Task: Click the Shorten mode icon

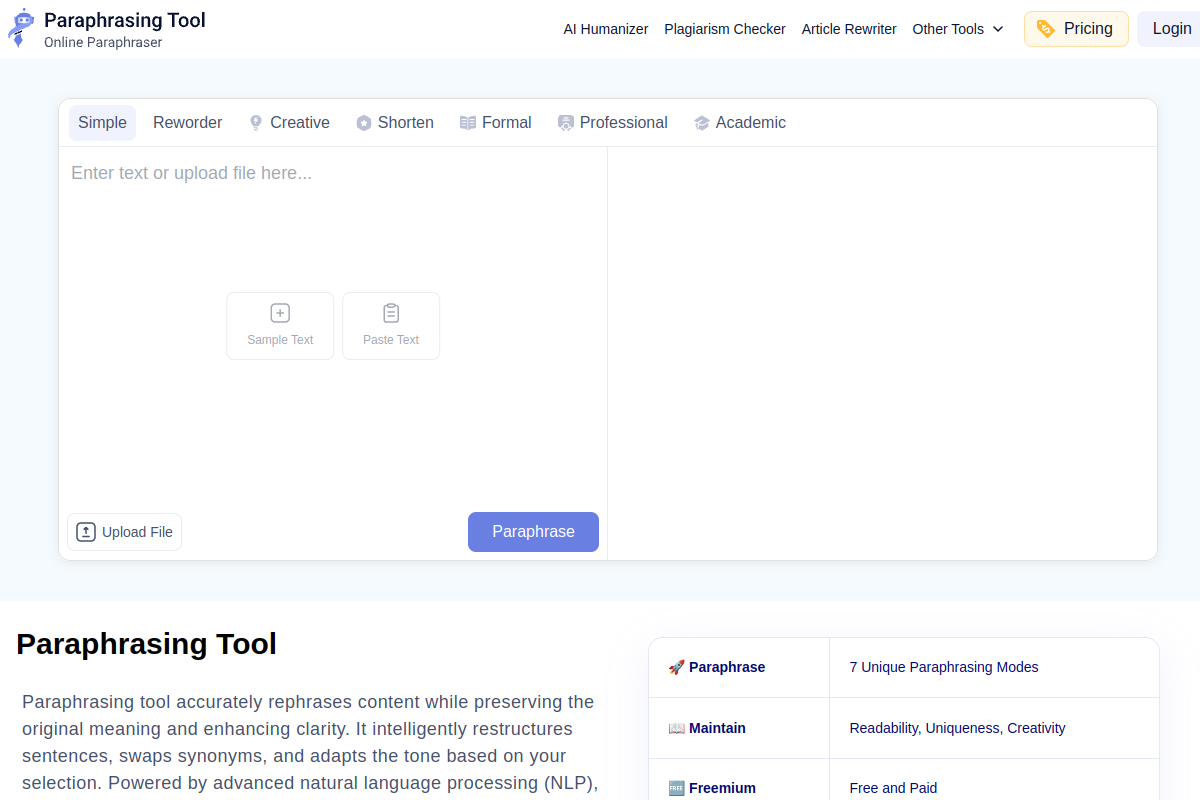Action: click(x=364, y=123)
